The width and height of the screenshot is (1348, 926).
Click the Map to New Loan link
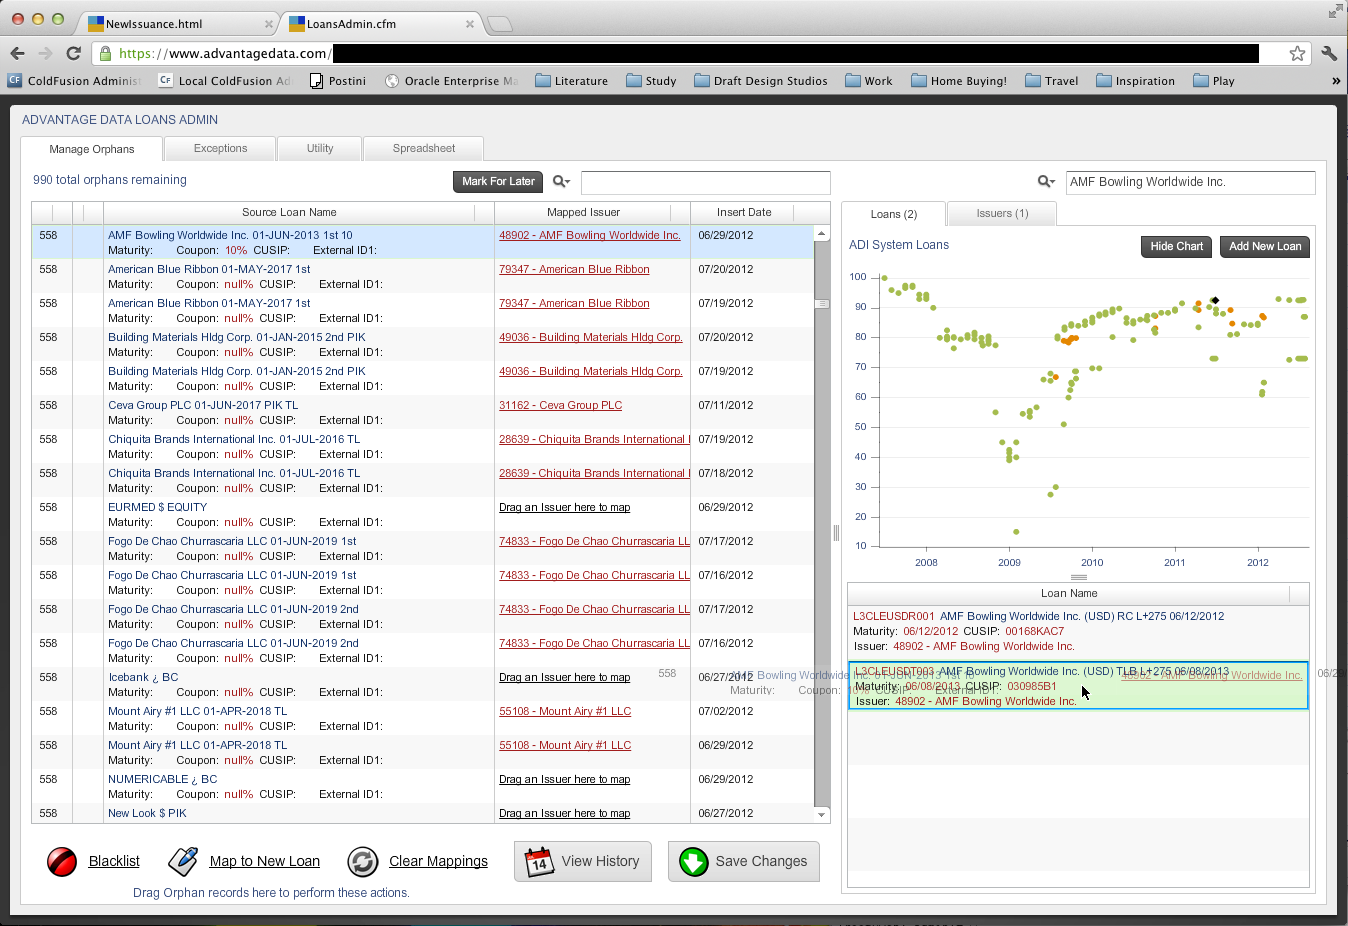click(x=265, y=861)
